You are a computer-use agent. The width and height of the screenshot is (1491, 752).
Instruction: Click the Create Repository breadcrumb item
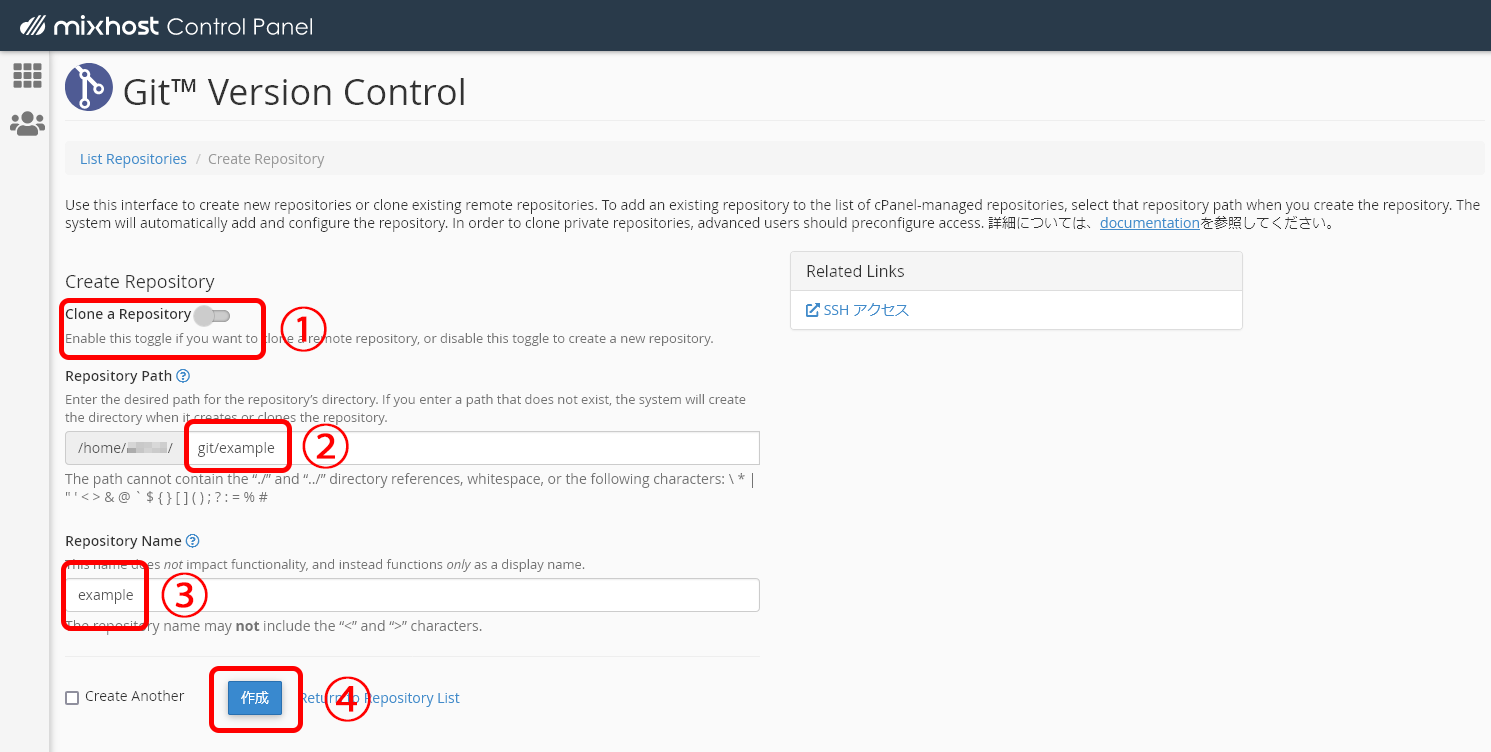tap(266, 159)
